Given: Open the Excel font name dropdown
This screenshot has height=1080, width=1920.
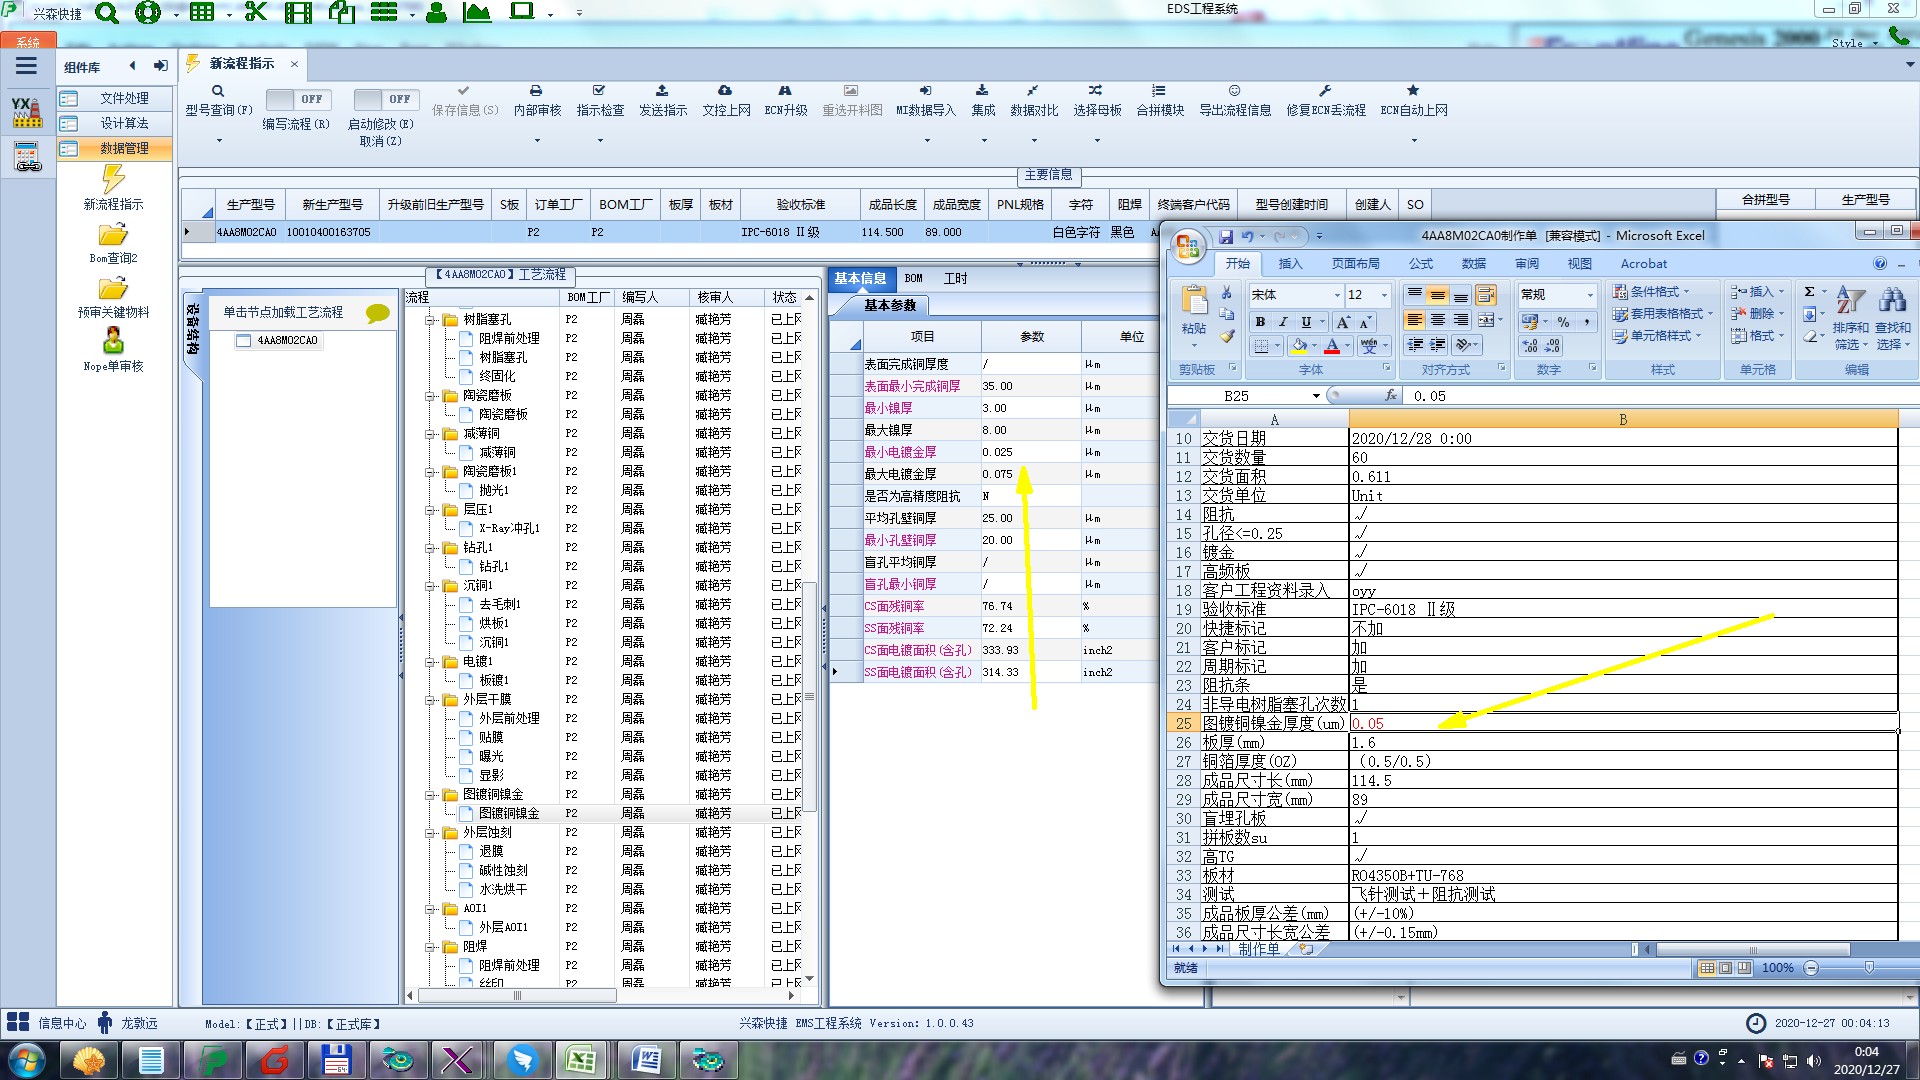Looking at the screenshot, I should [x=1337, y=295].
